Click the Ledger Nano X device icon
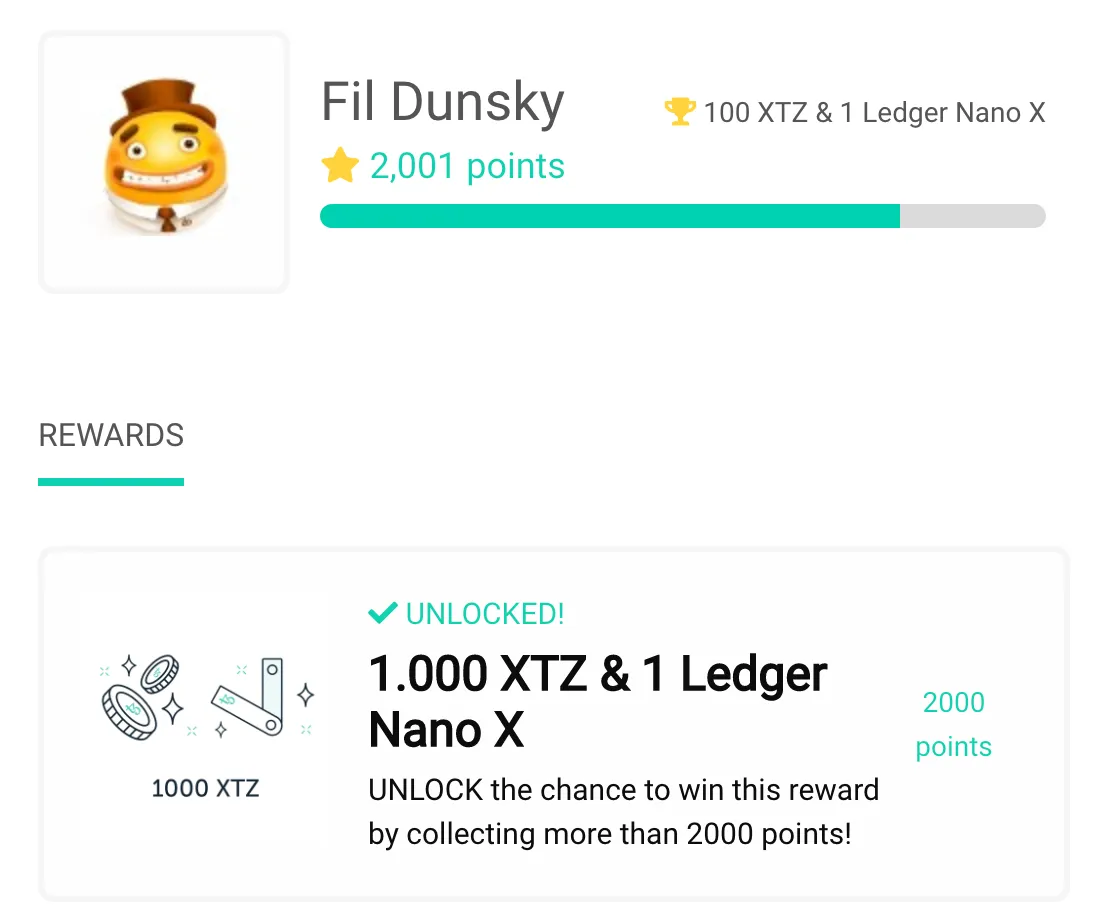 point(247,696)
